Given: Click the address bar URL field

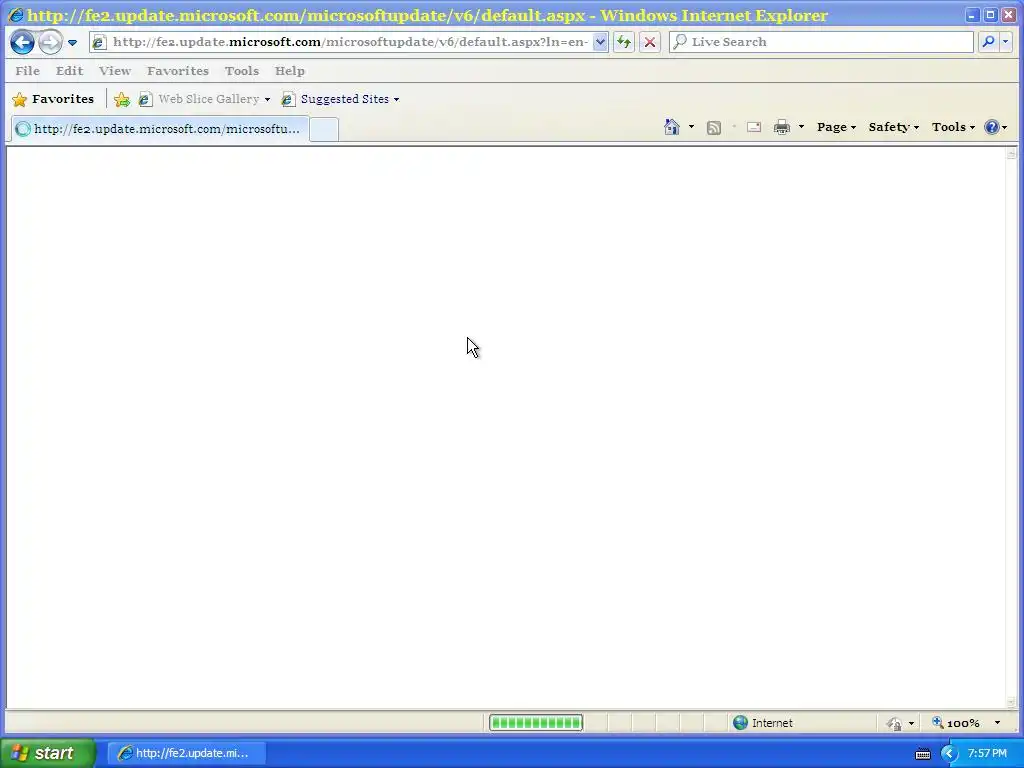Looking at the screenshot, I should point(351,42).
